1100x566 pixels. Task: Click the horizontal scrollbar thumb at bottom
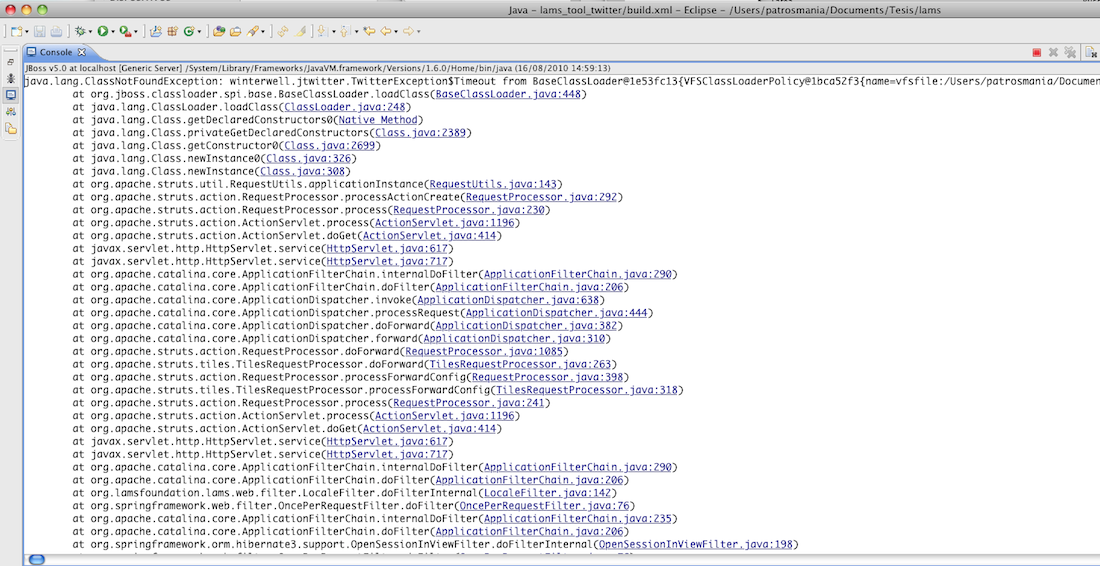point(36,559)
